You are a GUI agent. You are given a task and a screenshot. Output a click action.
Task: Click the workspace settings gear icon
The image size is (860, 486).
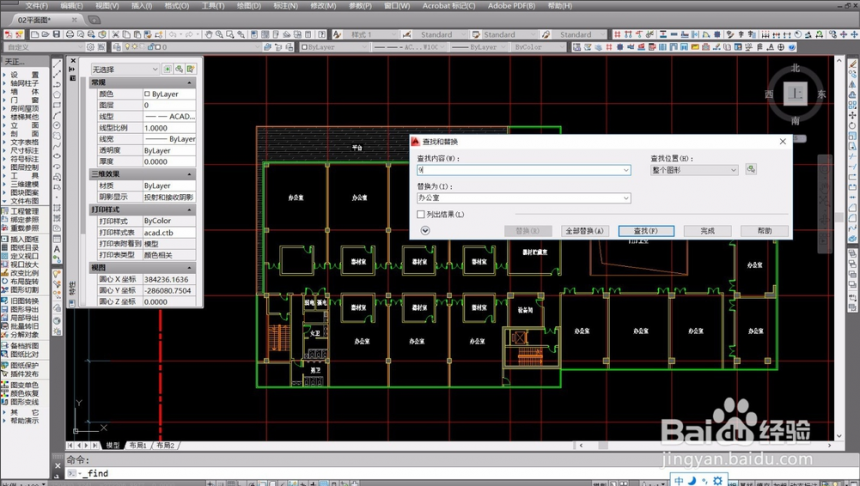pos(90,47)
